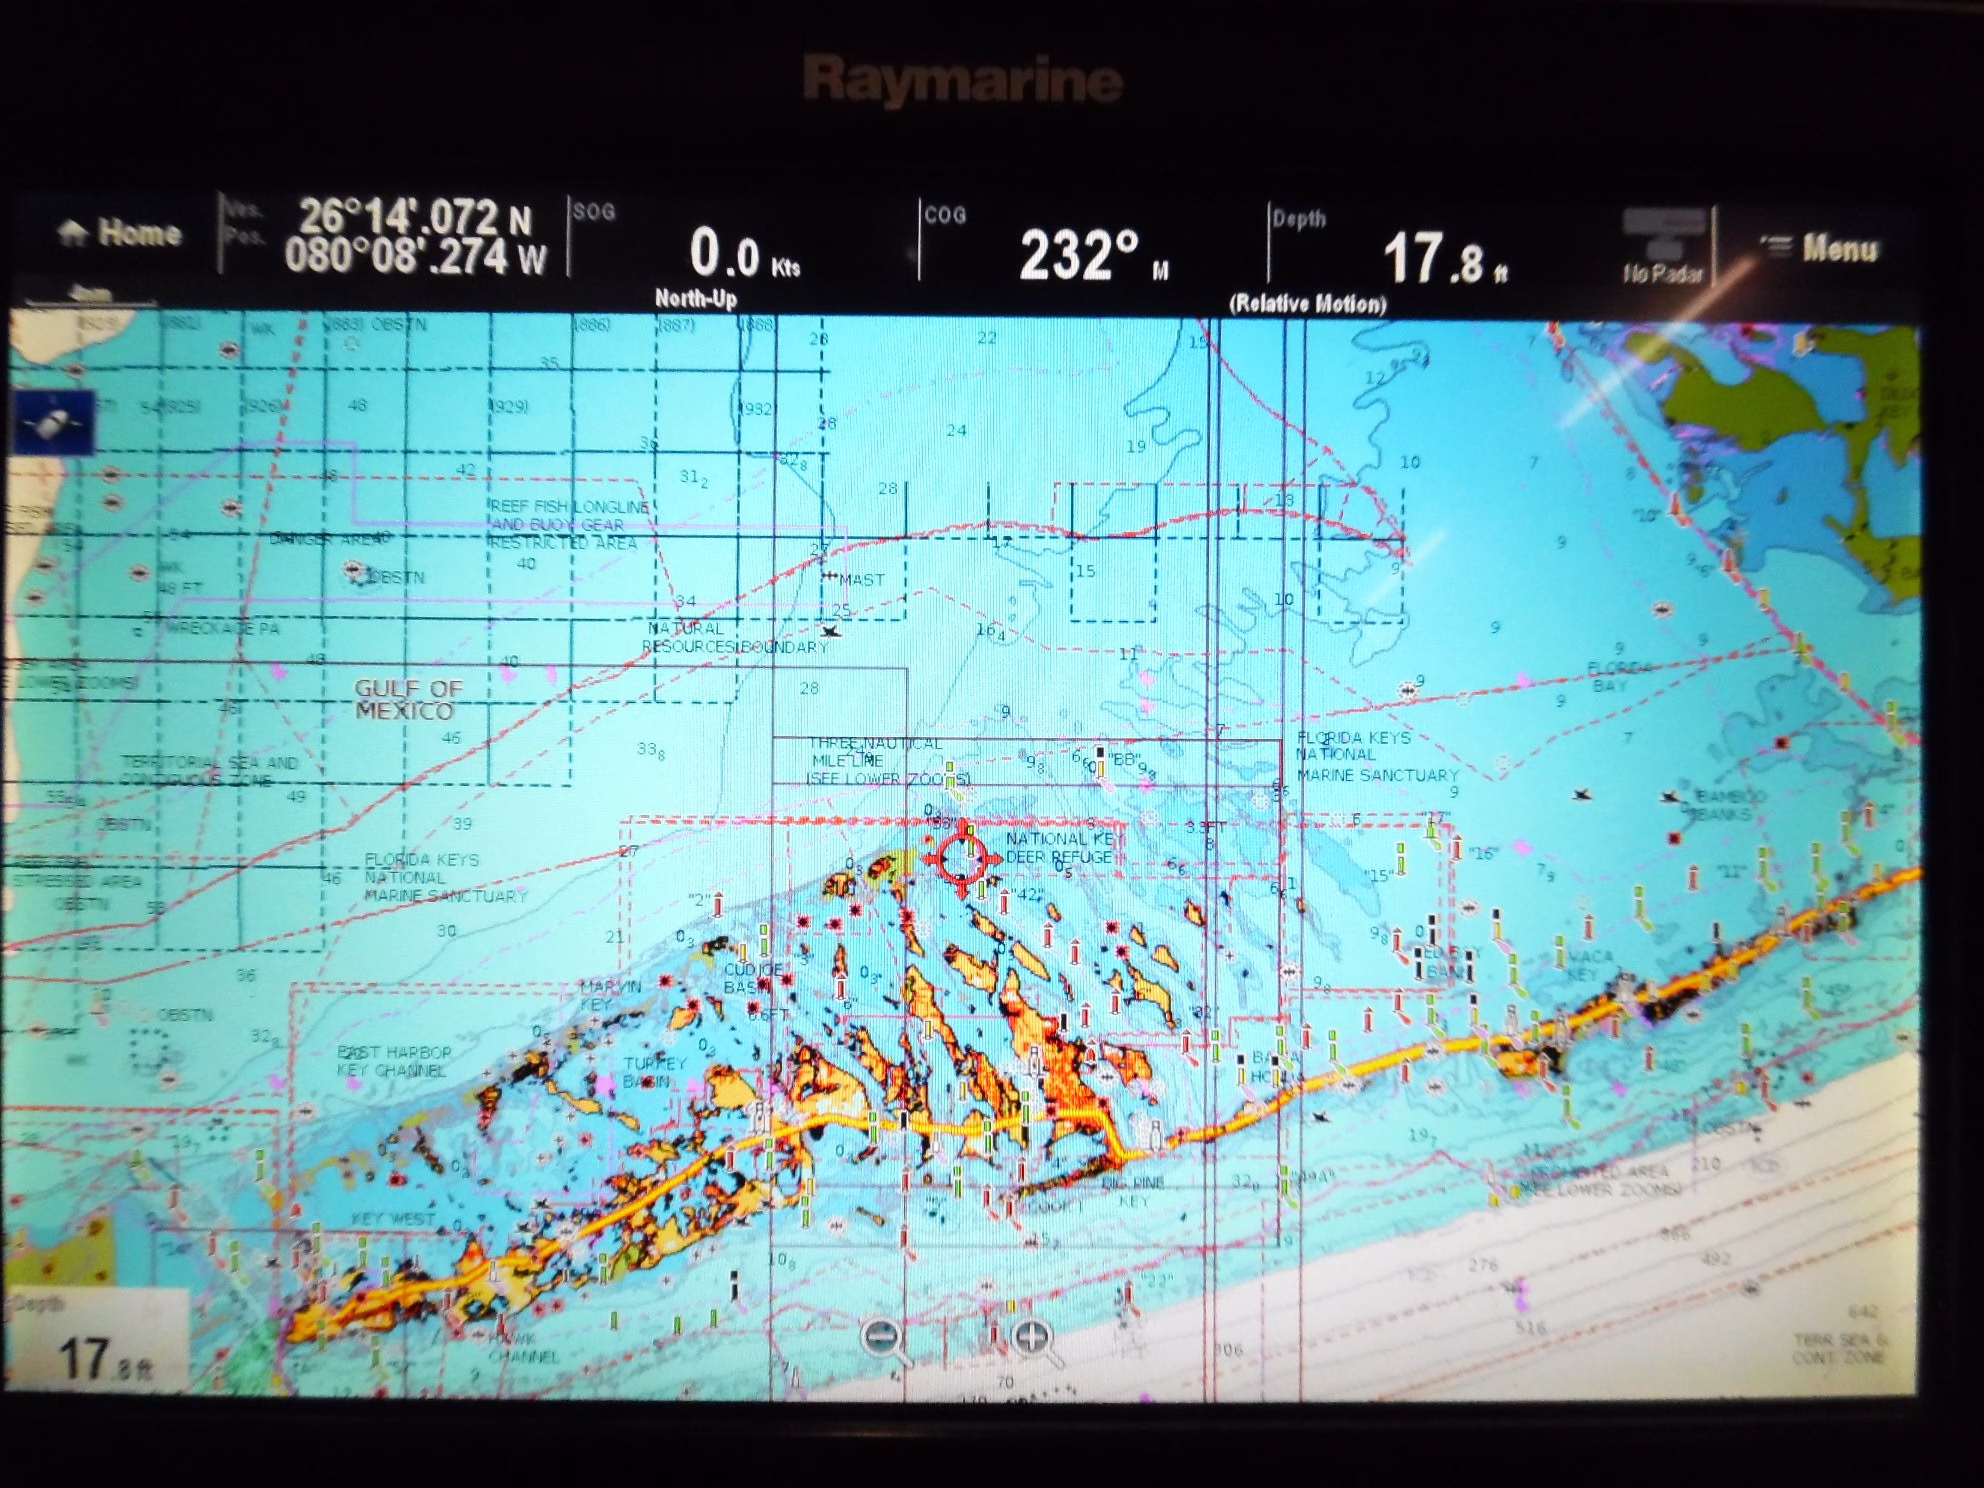Tap the FLORIDA BAY label

coord(1620,676)
